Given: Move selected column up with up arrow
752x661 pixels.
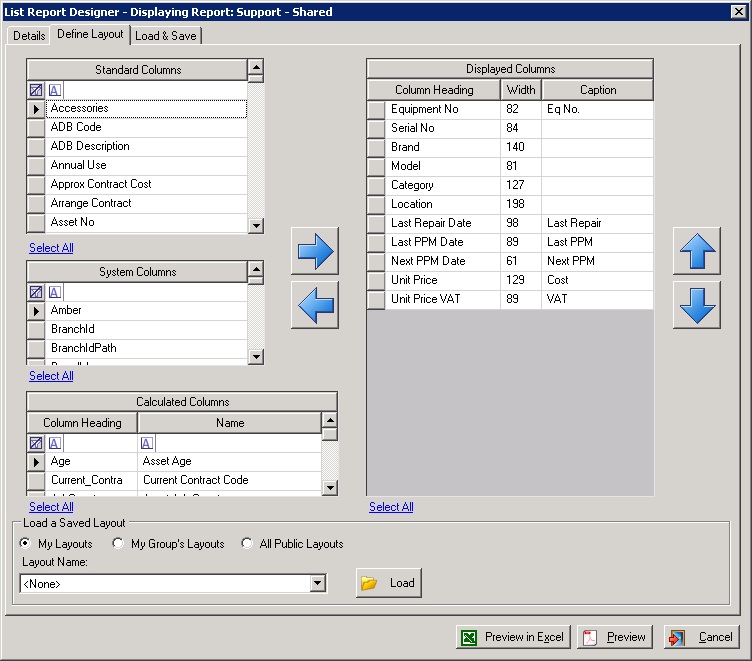Looking at the screenshot, I should point(696,250).
